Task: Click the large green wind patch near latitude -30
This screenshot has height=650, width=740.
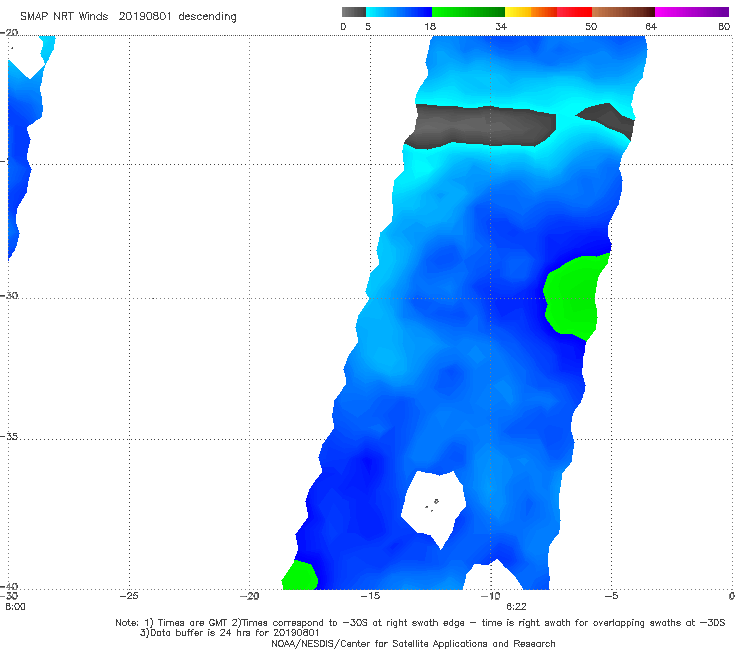Action: 572,297
